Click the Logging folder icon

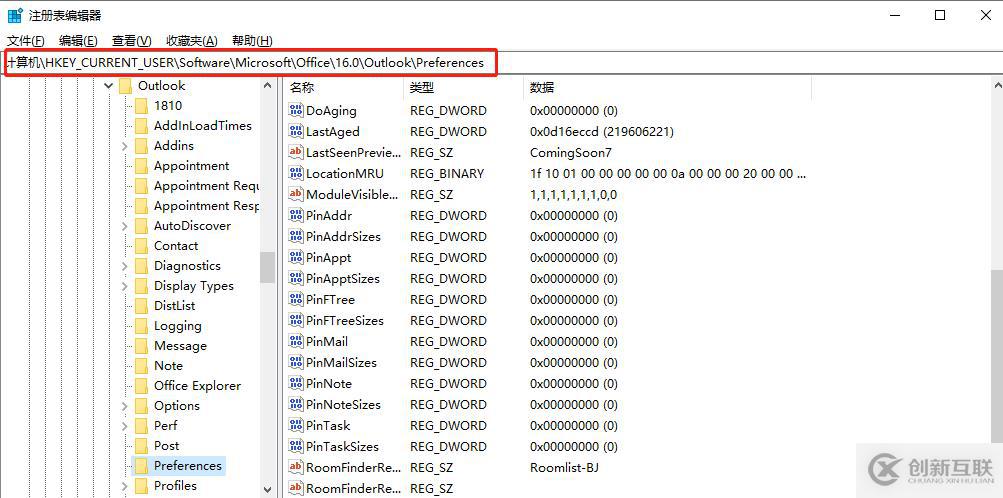141,326
